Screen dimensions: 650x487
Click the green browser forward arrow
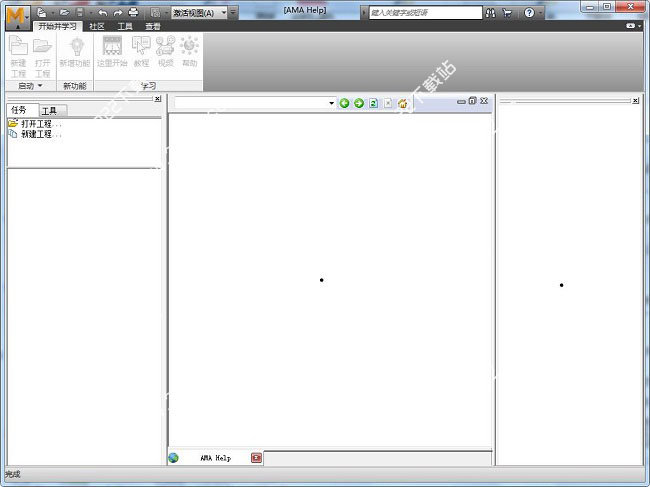(x=359, y=103)
